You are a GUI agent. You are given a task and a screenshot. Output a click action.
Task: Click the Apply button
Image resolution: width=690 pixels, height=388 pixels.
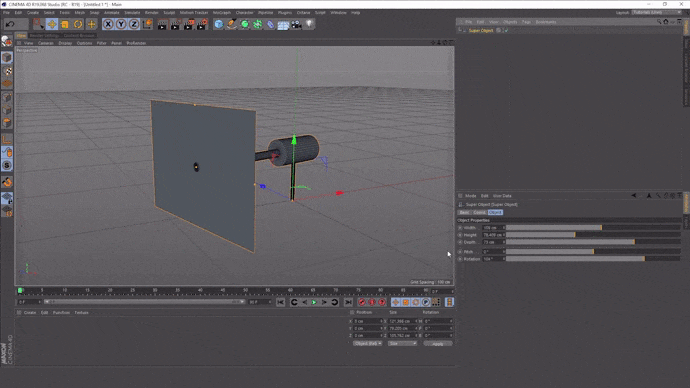pyautogui.click(x=437, y=344)
